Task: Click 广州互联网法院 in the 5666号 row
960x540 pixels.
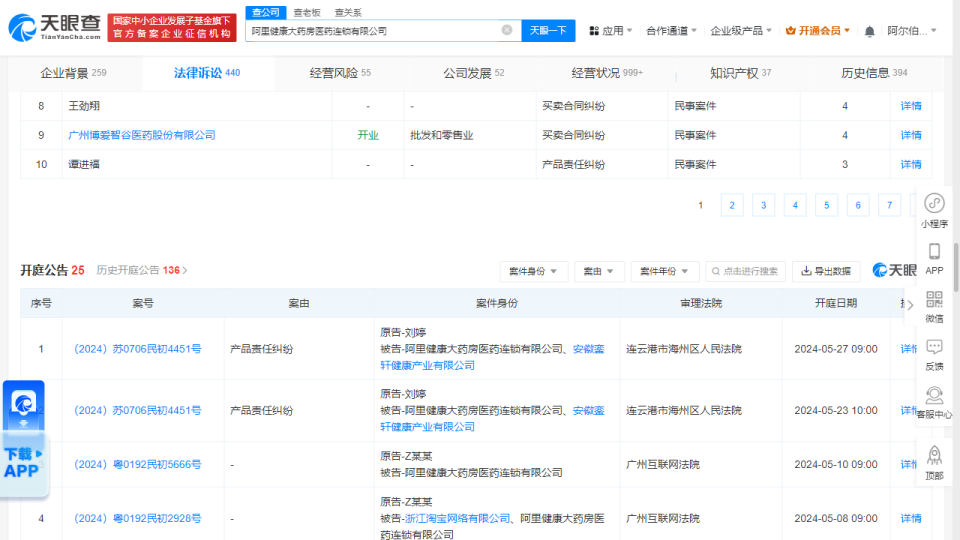Action: click(662, 464)
